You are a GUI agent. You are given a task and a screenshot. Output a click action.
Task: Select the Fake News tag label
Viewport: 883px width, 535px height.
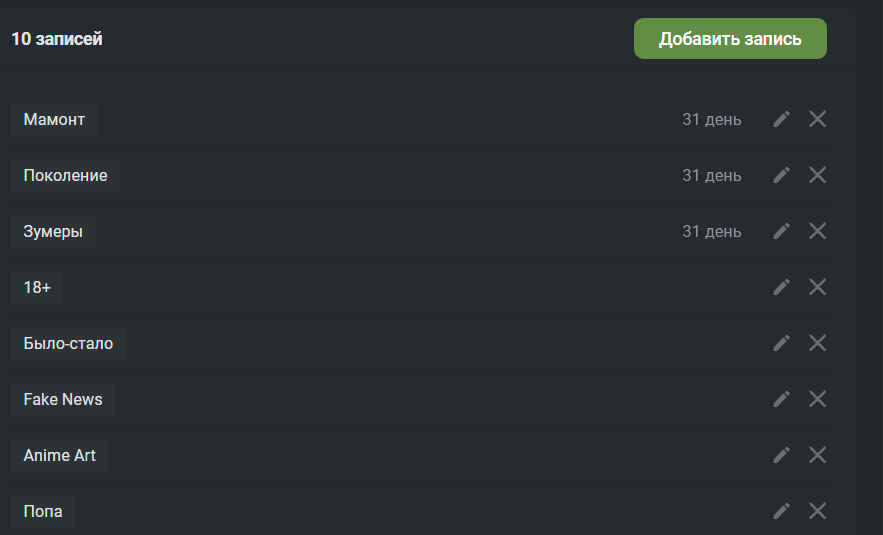[63, 400]
